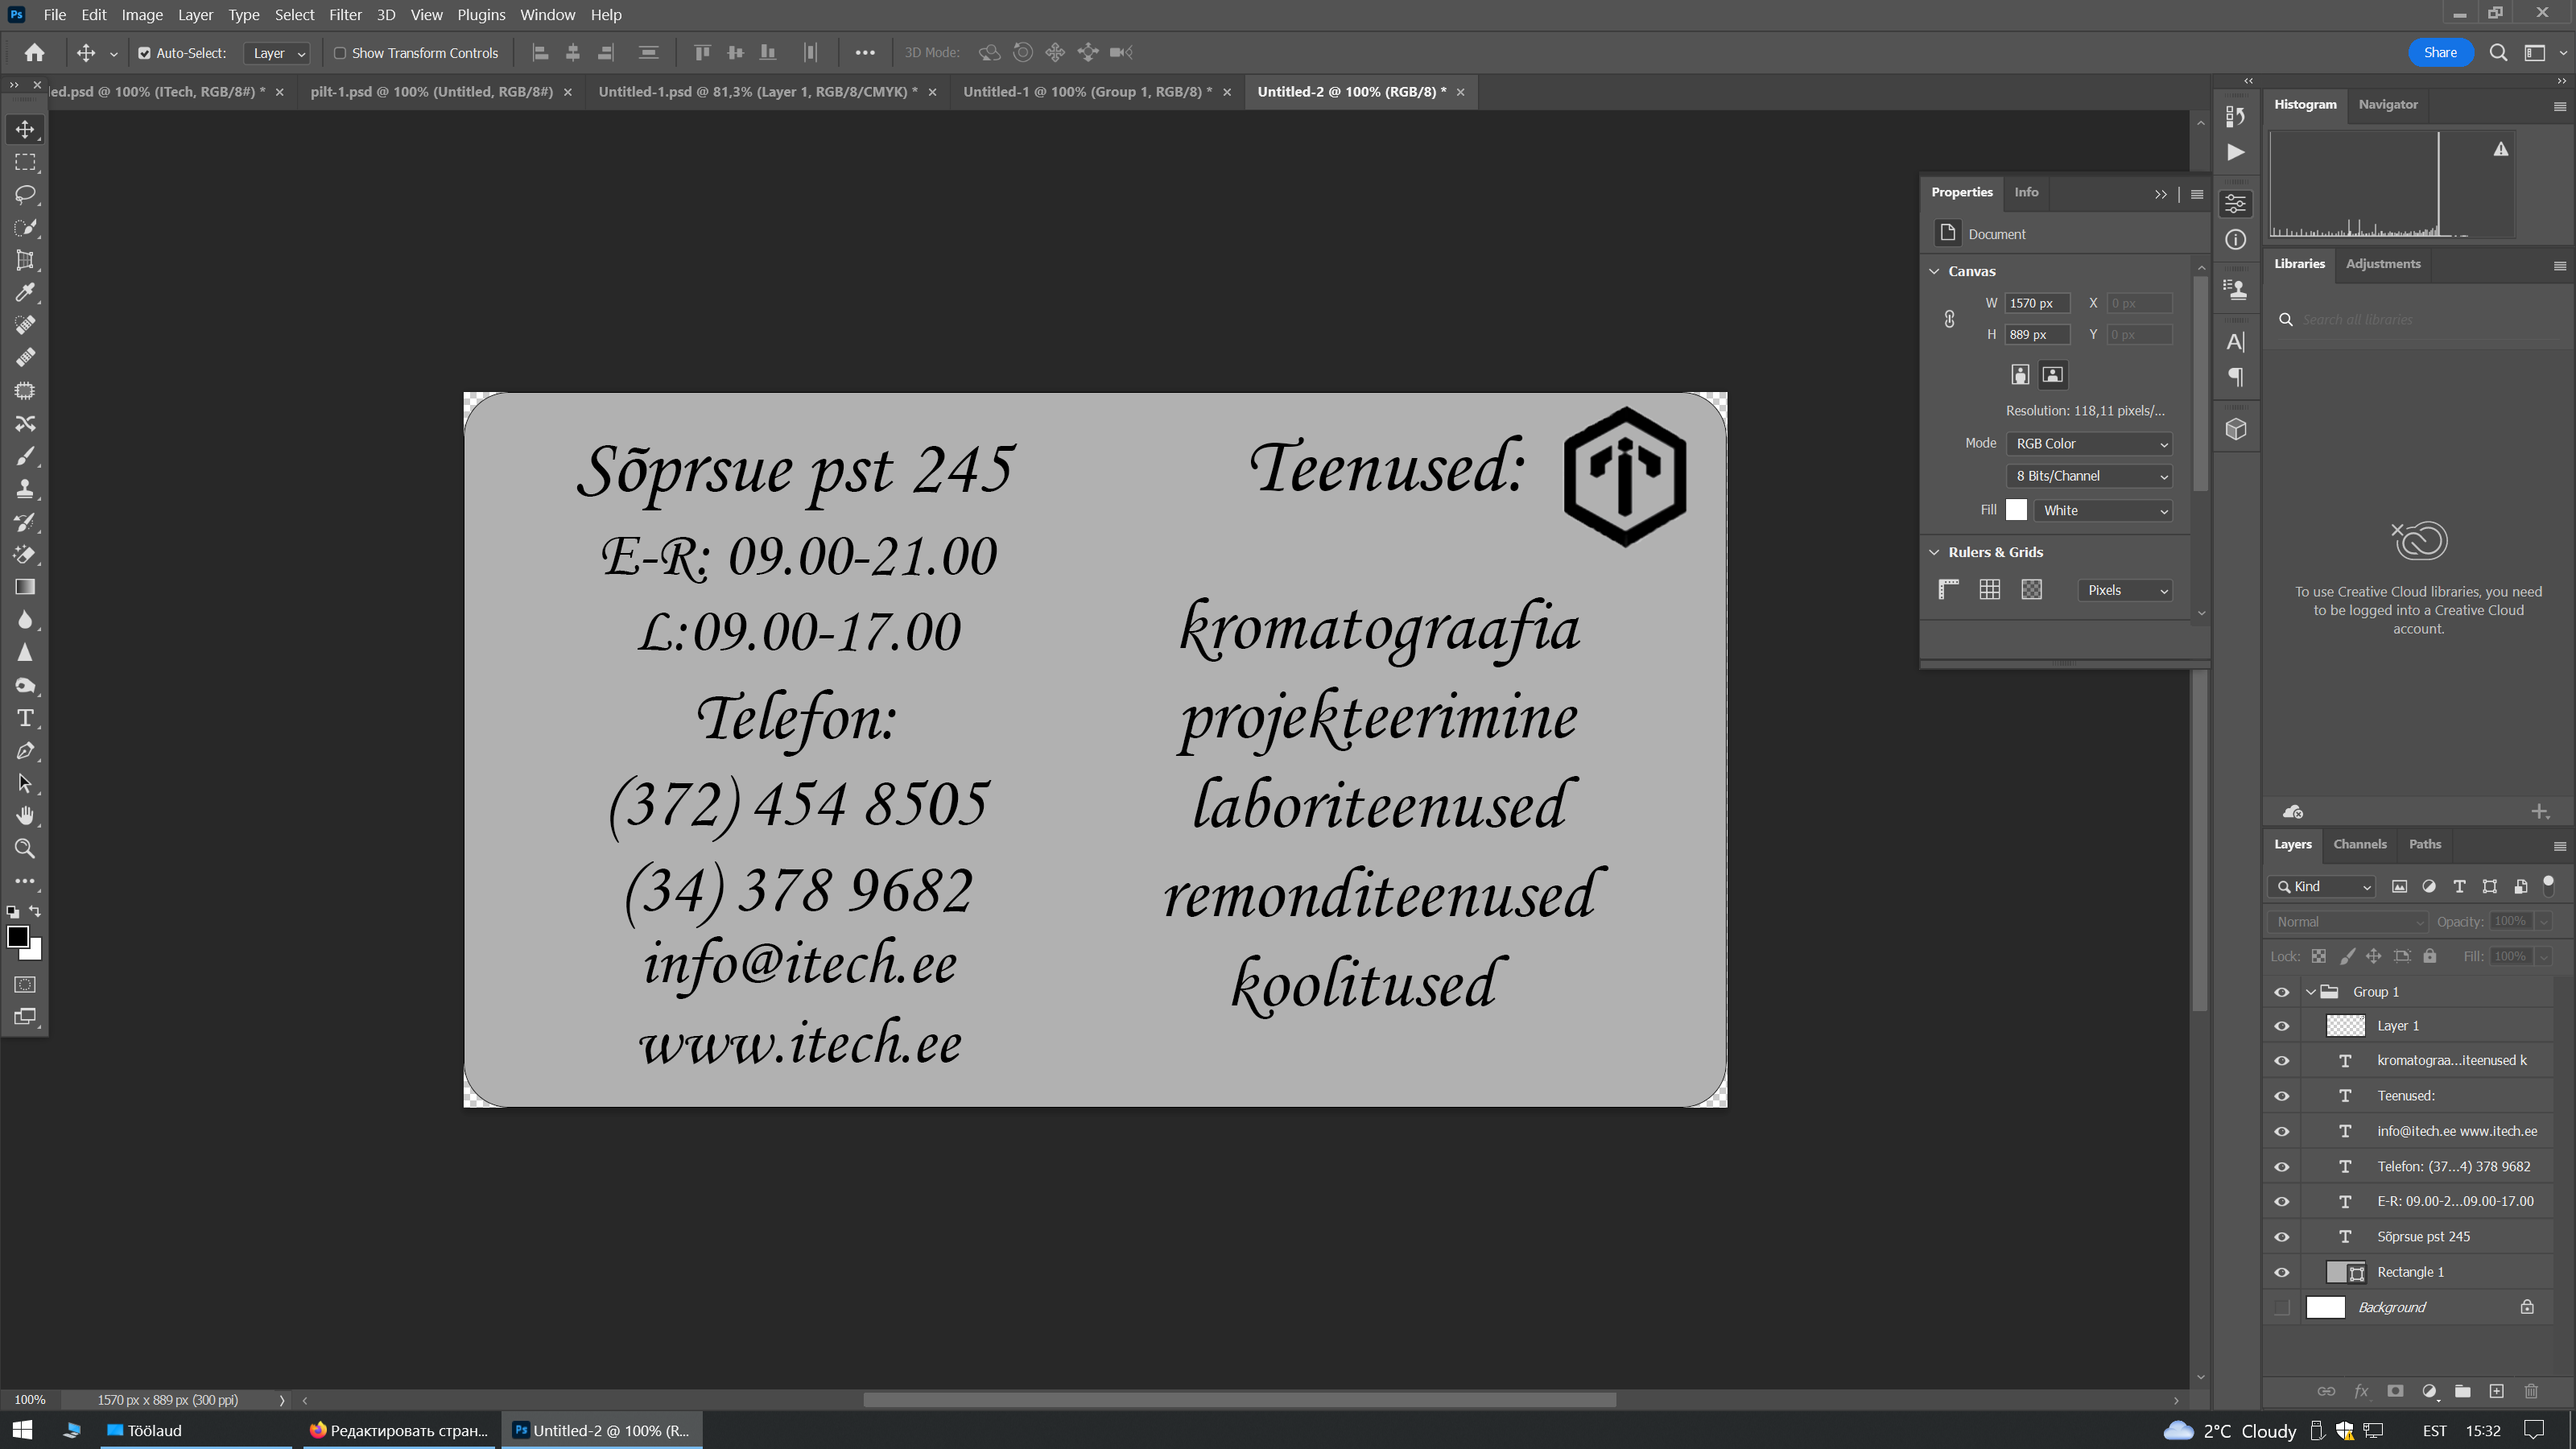Click the Share button

click(2440, 53)
